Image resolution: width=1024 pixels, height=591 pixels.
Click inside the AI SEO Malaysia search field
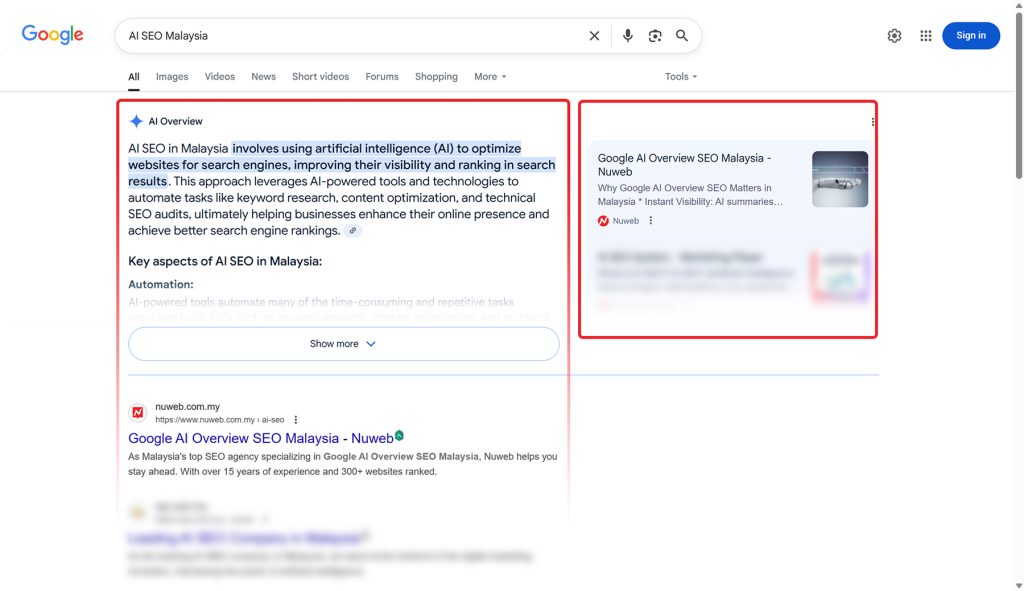[353, 36]
